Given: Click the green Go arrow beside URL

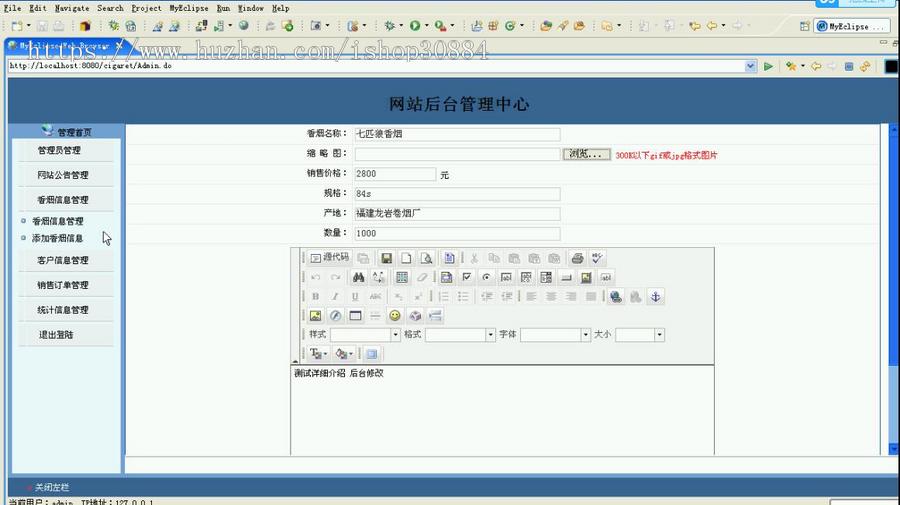Looking at the screenshot, I should (x=768, y=67).
